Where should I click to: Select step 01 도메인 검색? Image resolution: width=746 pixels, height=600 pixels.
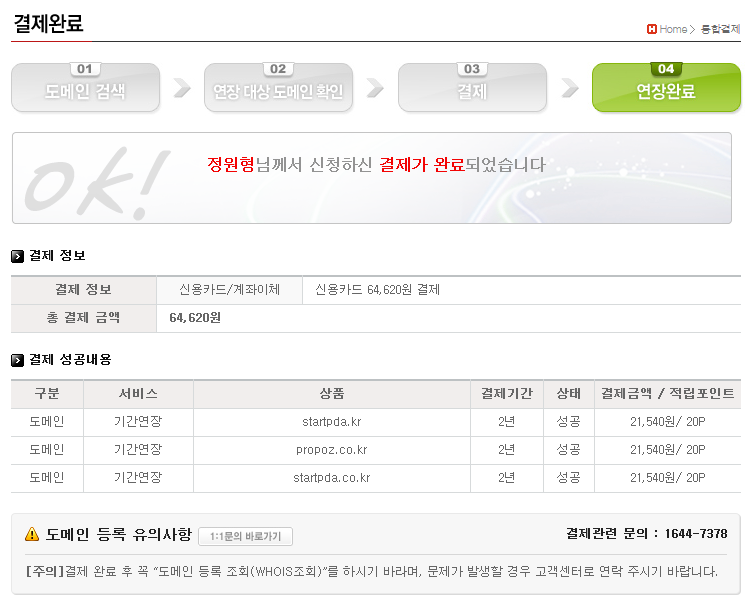pyautogui.click(x=85, y=89)
